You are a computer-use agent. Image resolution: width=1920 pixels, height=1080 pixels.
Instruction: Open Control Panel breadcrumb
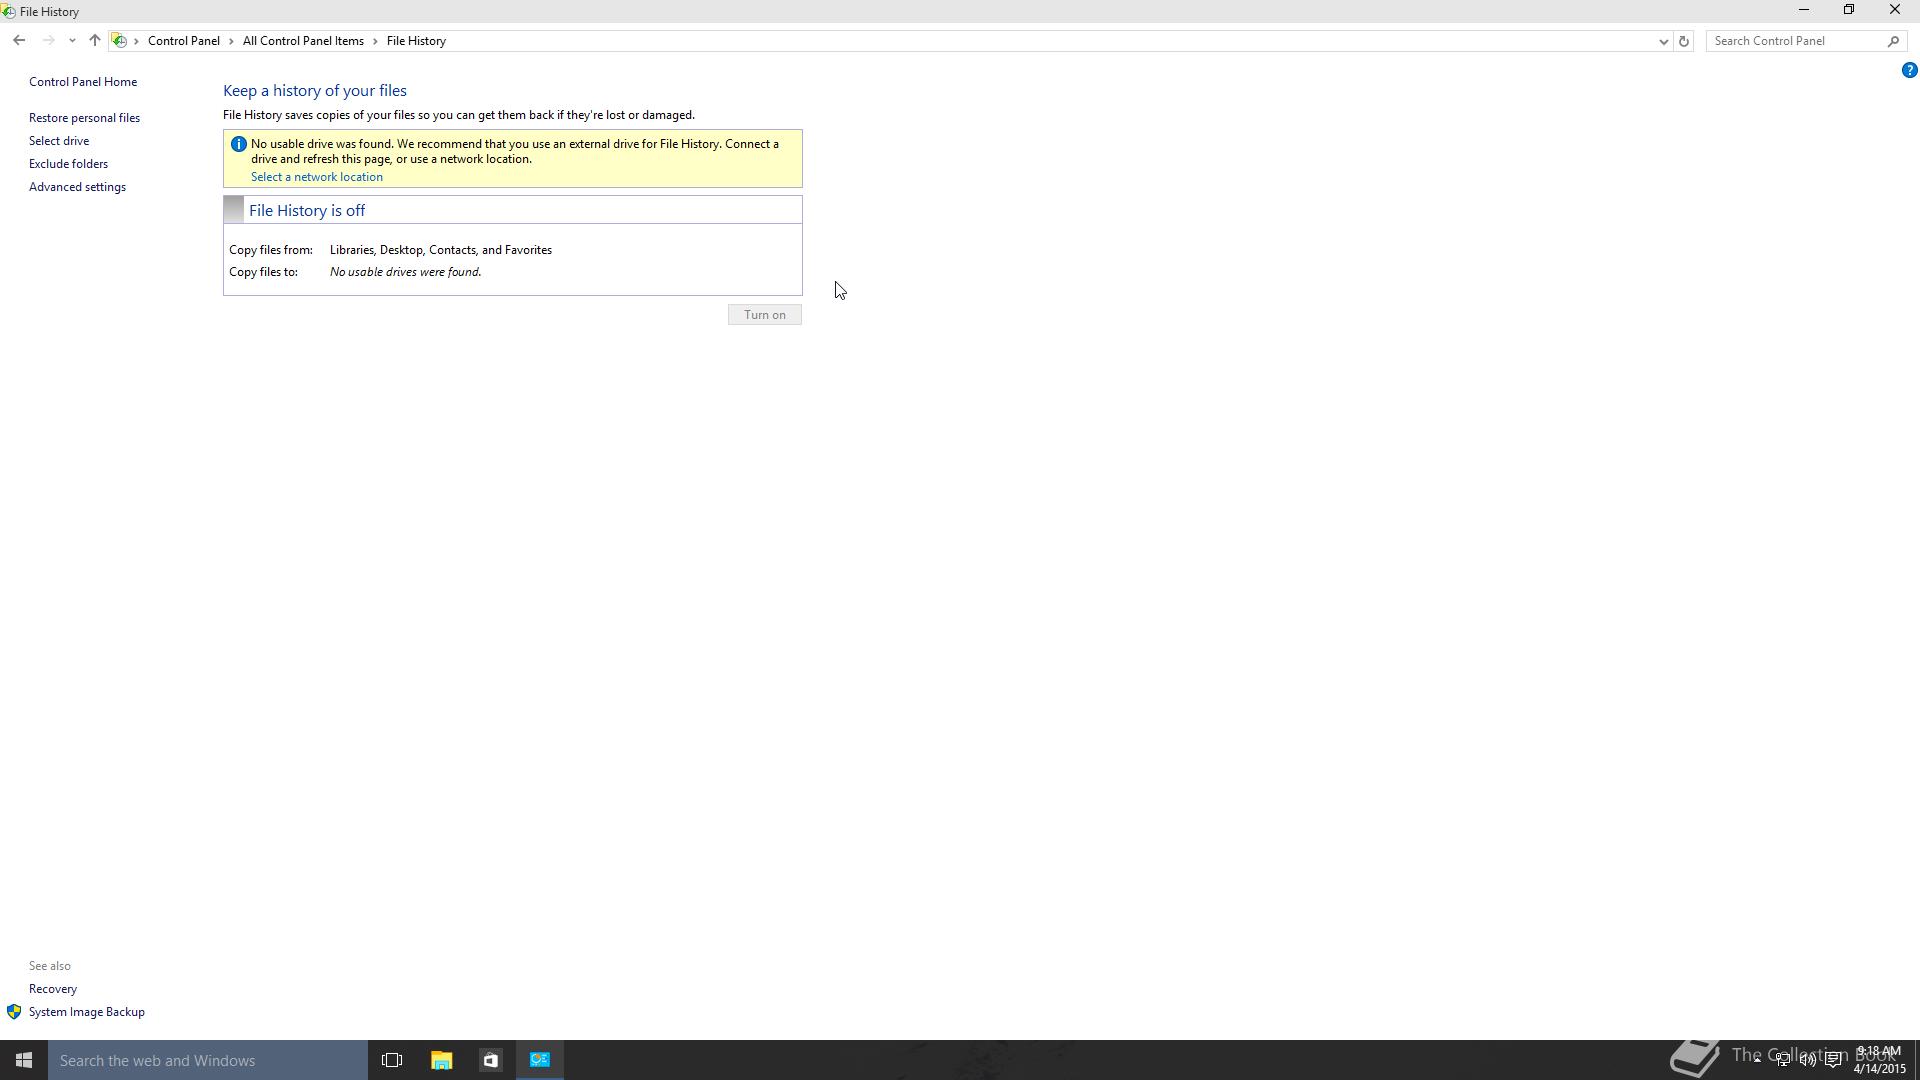click(184, 41)
